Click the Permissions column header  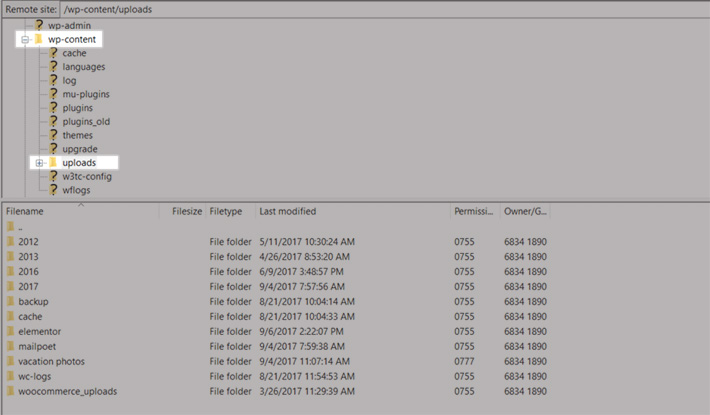click(475, 212)
